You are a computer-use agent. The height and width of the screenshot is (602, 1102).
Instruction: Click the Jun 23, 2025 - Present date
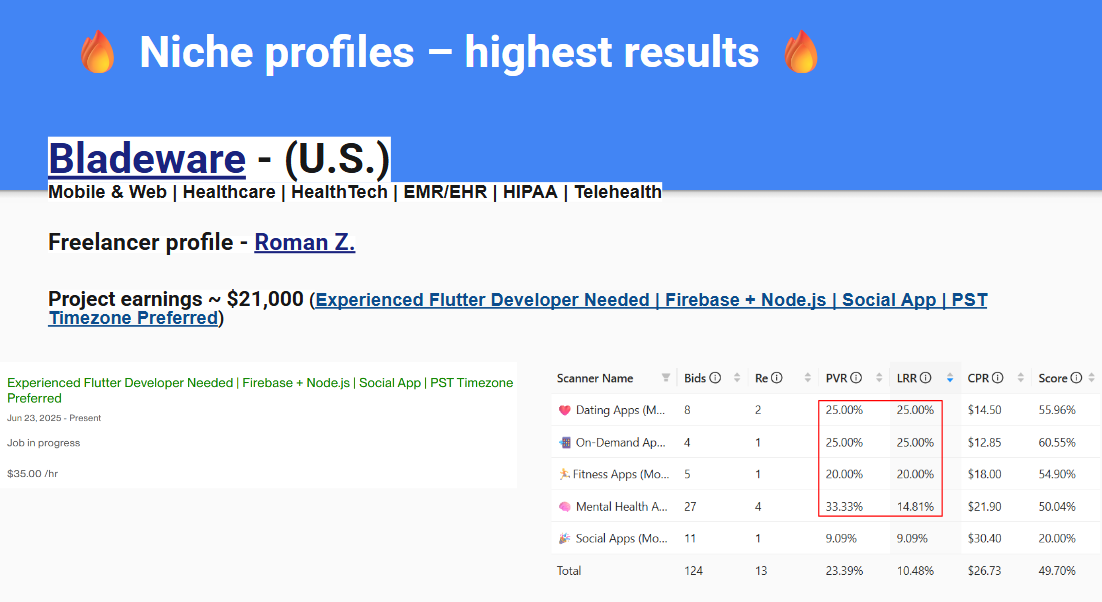tap(54, 417)
